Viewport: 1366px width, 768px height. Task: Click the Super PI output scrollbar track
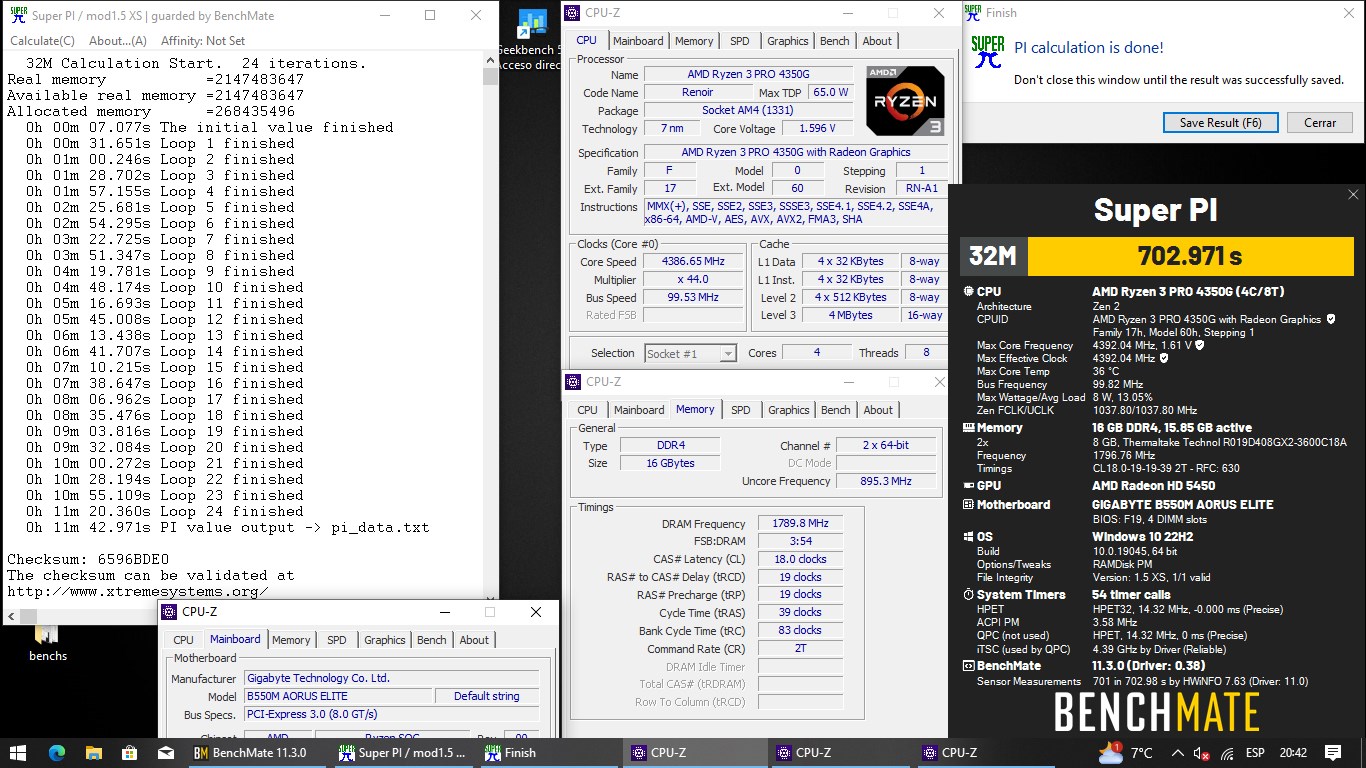point(490,330)
